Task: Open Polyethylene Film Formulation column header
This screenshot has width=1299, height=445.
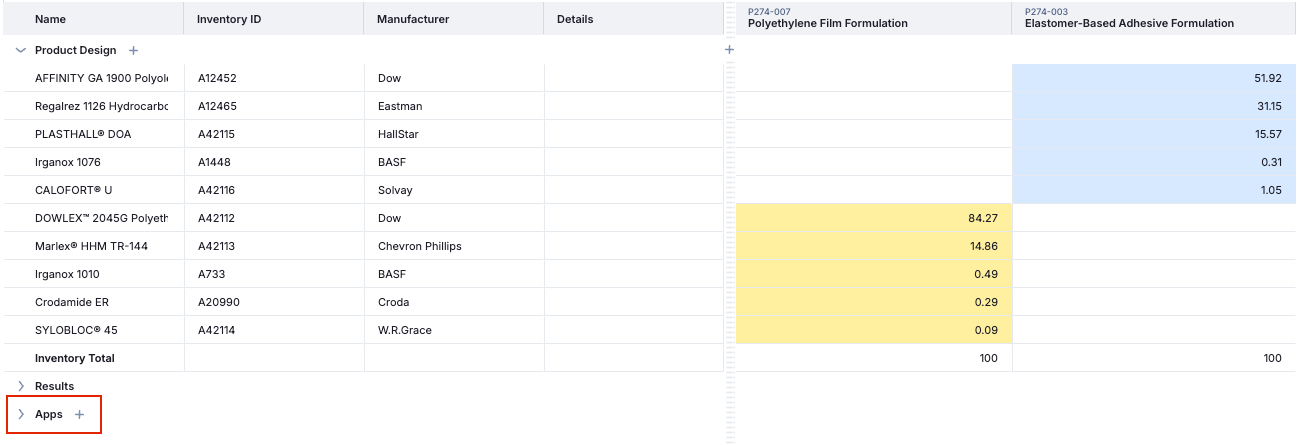Action: 827,23
